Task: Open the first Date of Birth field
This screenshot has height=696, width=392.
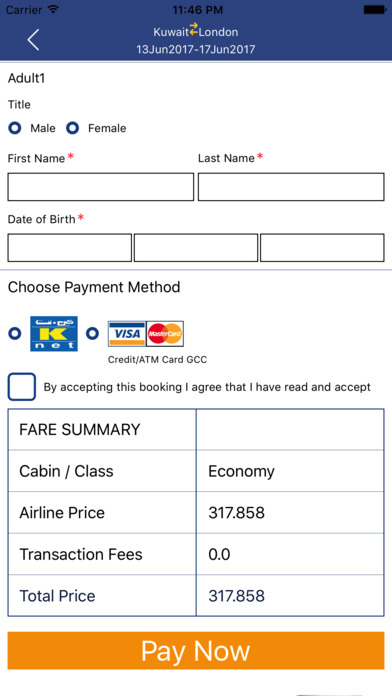Action: point(69,248)
